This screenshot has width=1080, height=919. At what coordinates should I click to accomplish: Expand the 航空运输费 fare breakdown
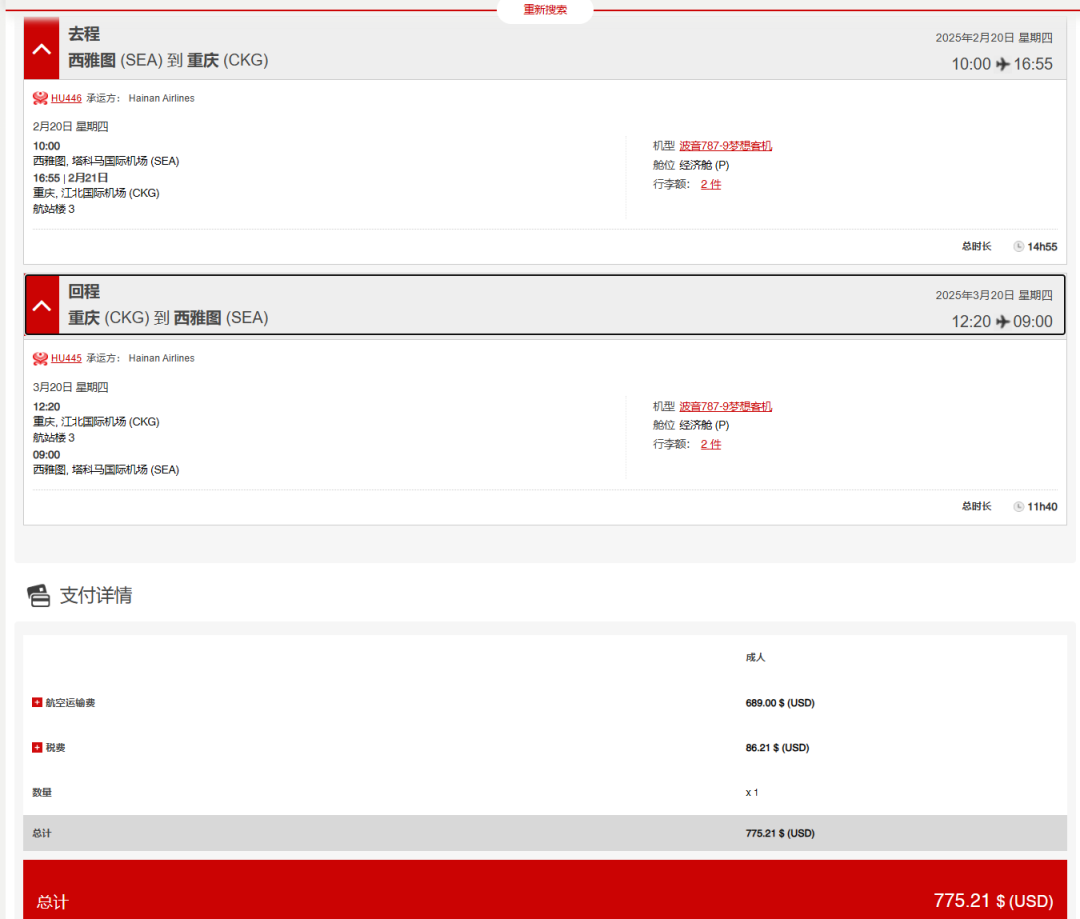coord(37,702)
